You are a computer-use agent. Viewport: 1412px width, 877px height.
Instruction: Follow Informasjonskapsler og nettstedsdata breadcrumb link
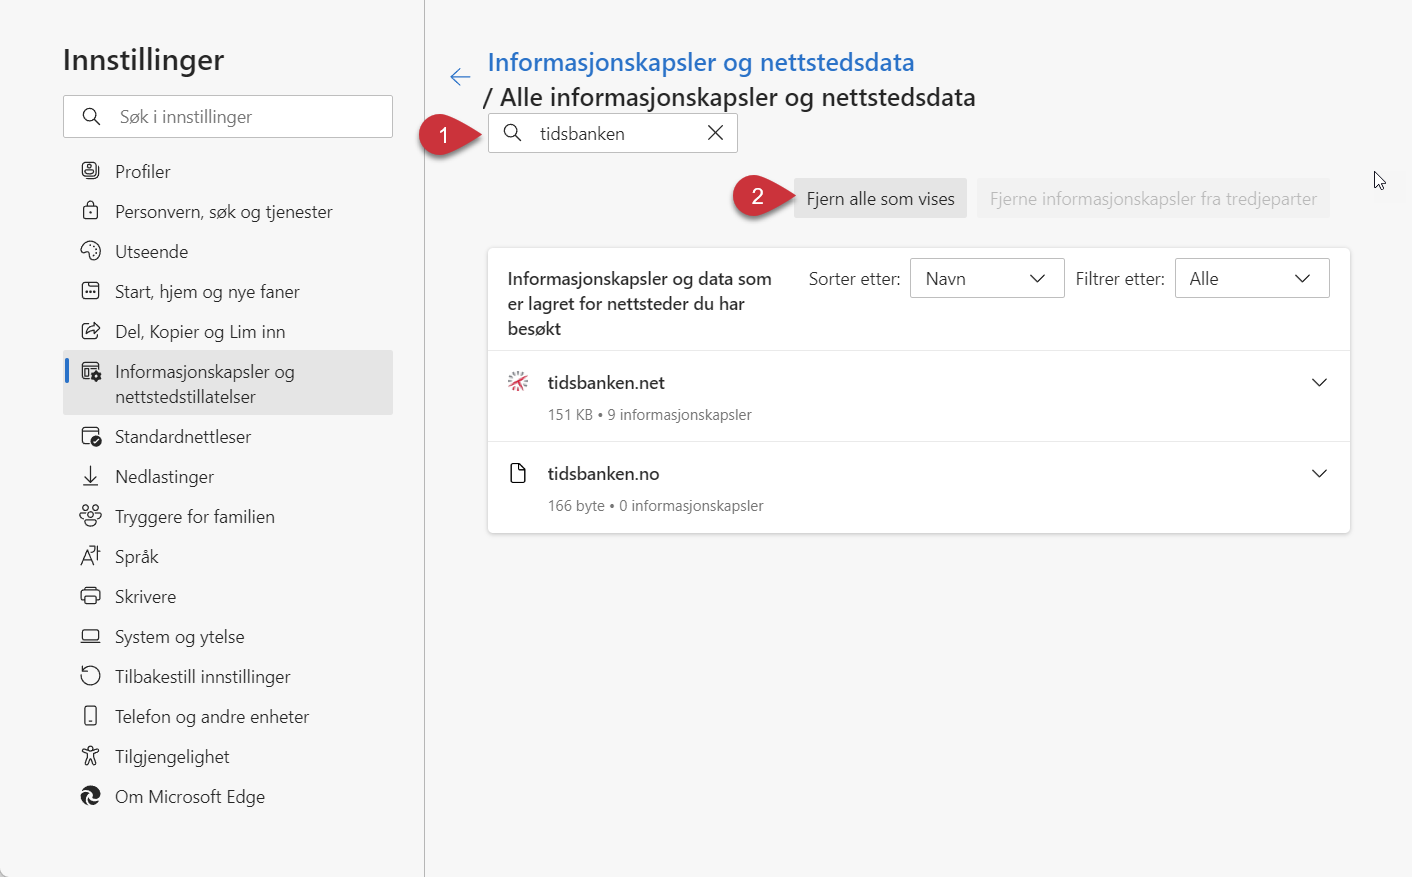(x=701, y=62)
